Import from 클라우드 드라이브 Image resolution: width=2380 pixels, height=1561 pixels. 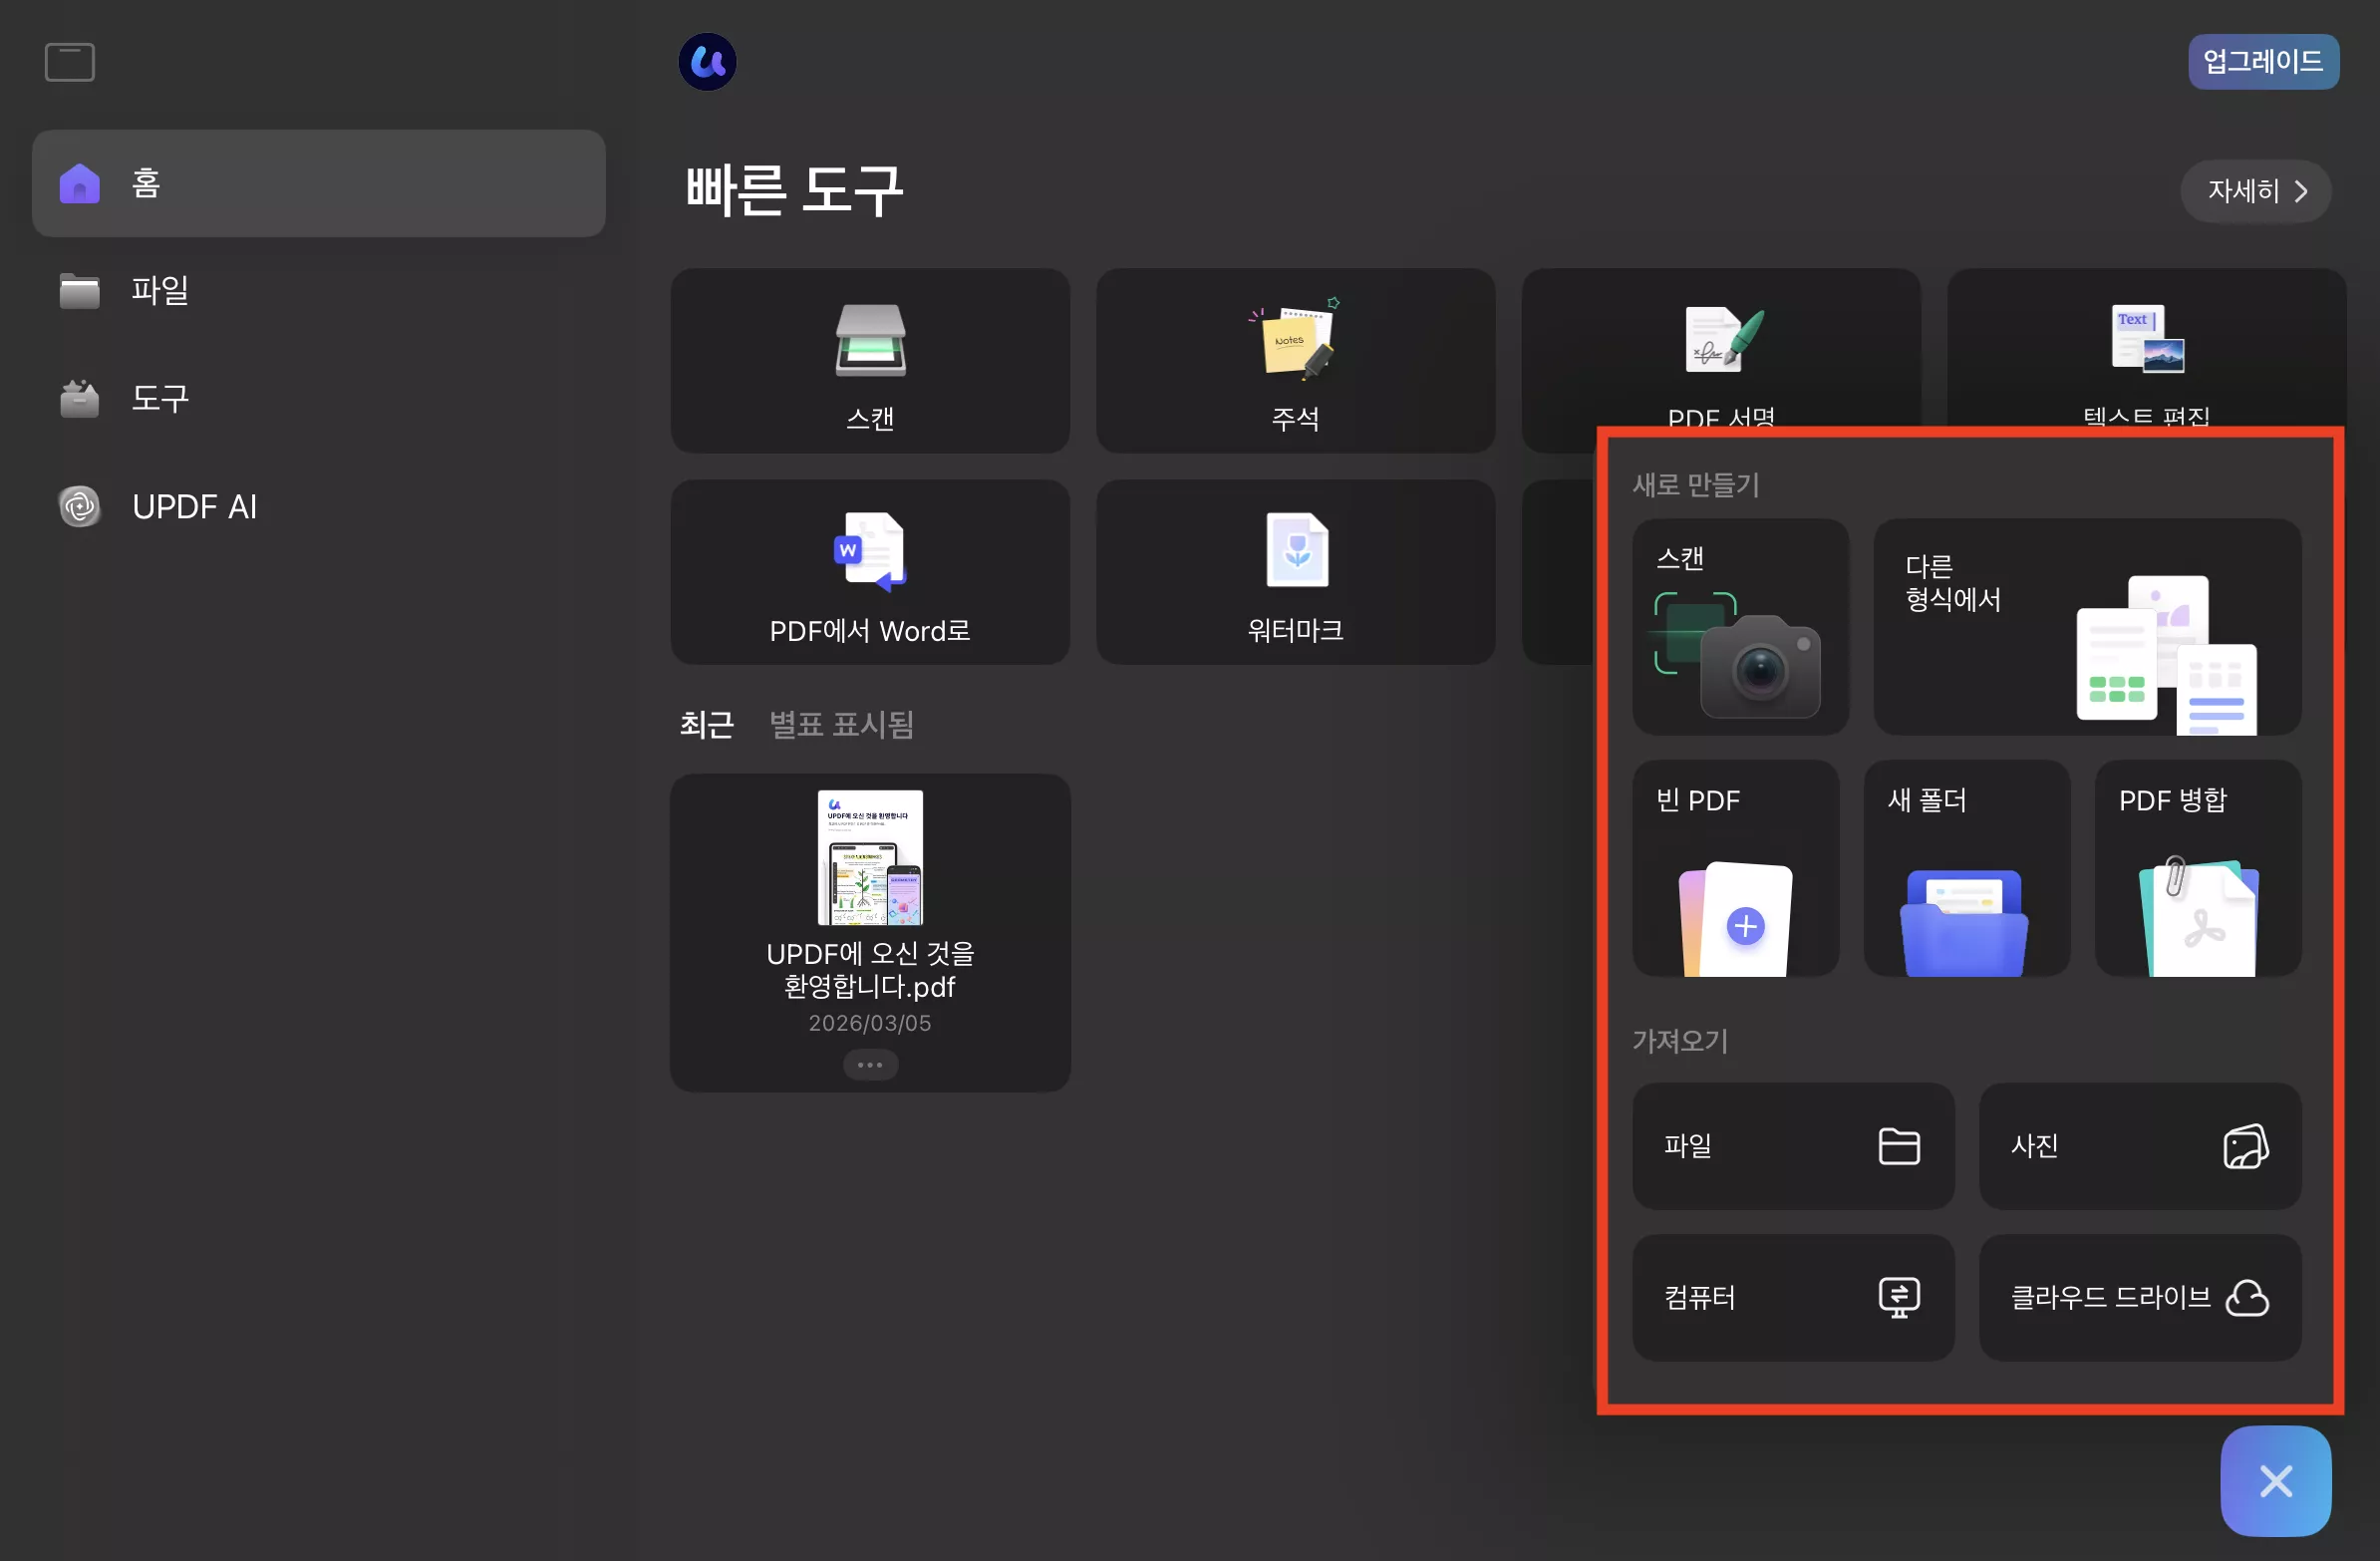click(2139, 1297)
